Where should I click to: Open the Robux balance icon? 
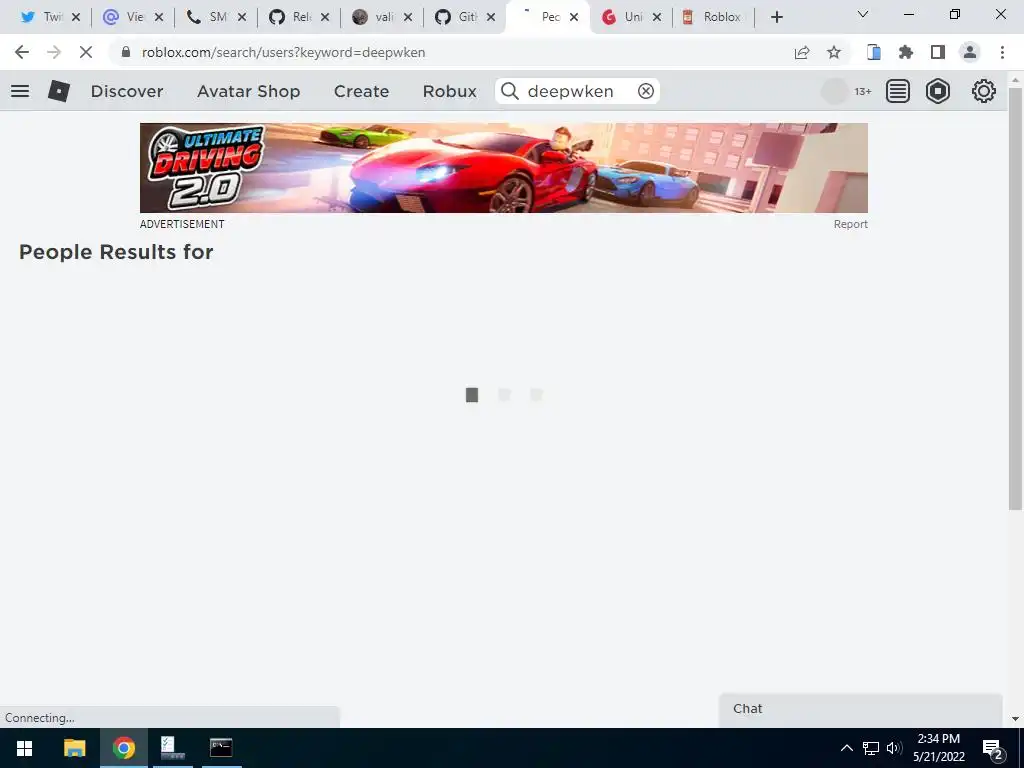pos(938,91)
